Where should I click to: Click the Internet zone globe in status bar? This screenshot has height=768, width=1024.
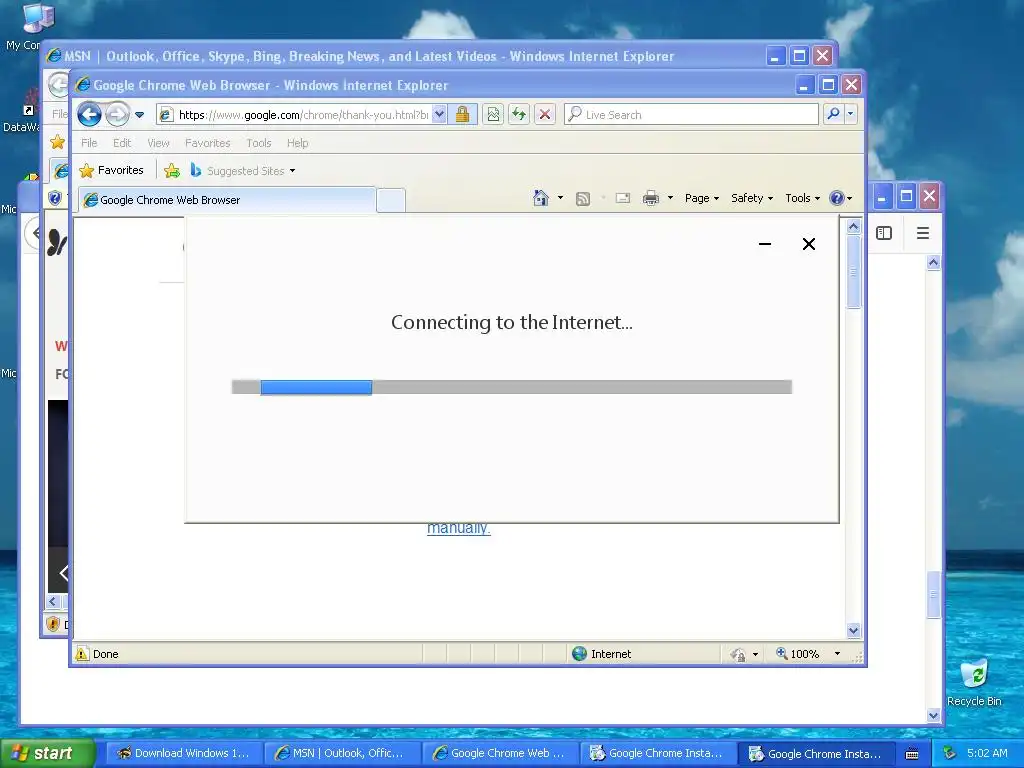(579, 654)
